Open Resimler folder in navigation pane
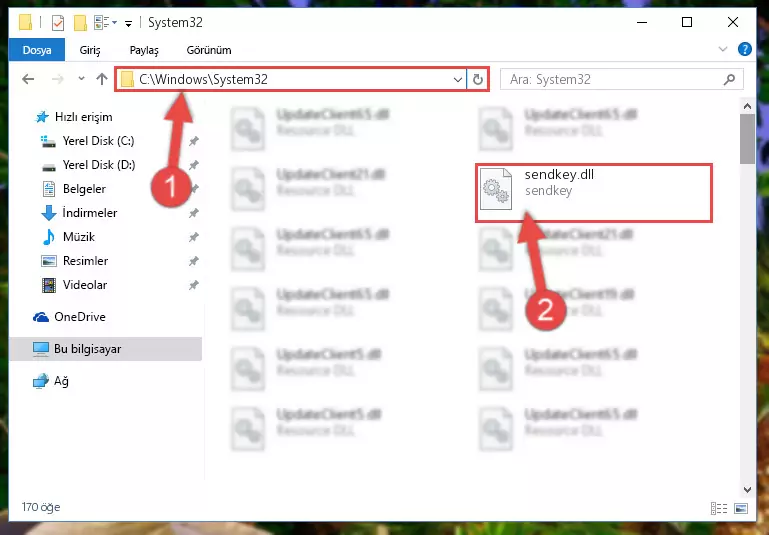The height and width of the screenshot is (535, 769). [85, 261]
